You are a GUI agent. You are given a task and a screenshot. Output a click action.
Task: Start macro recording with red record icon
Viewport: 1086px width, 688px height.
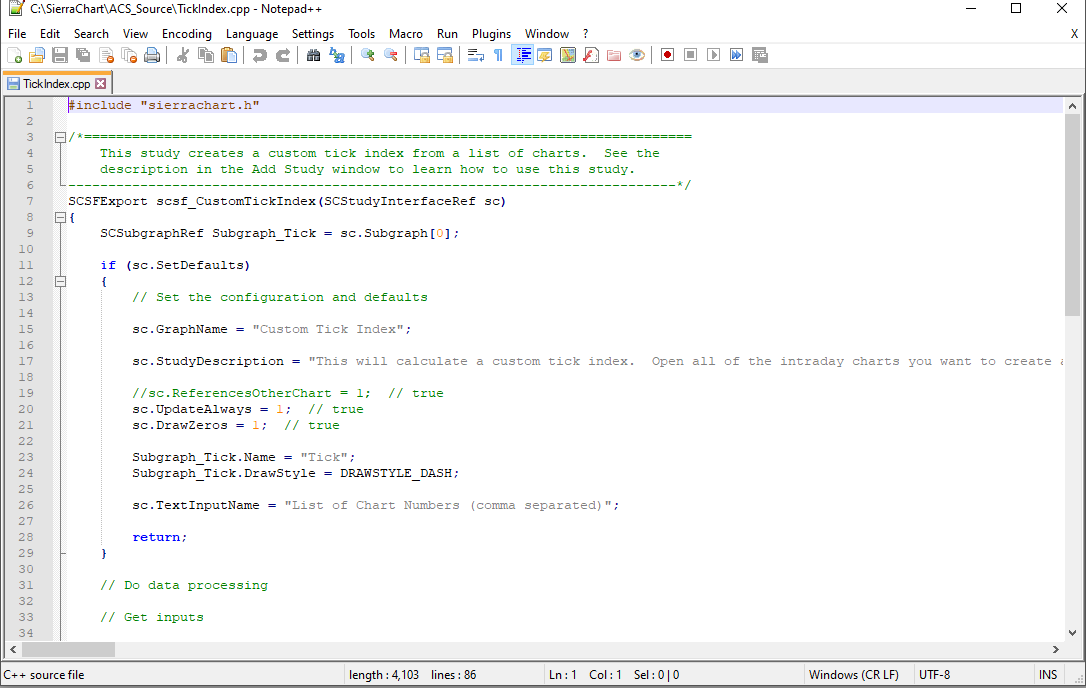[x=667, y=55]
